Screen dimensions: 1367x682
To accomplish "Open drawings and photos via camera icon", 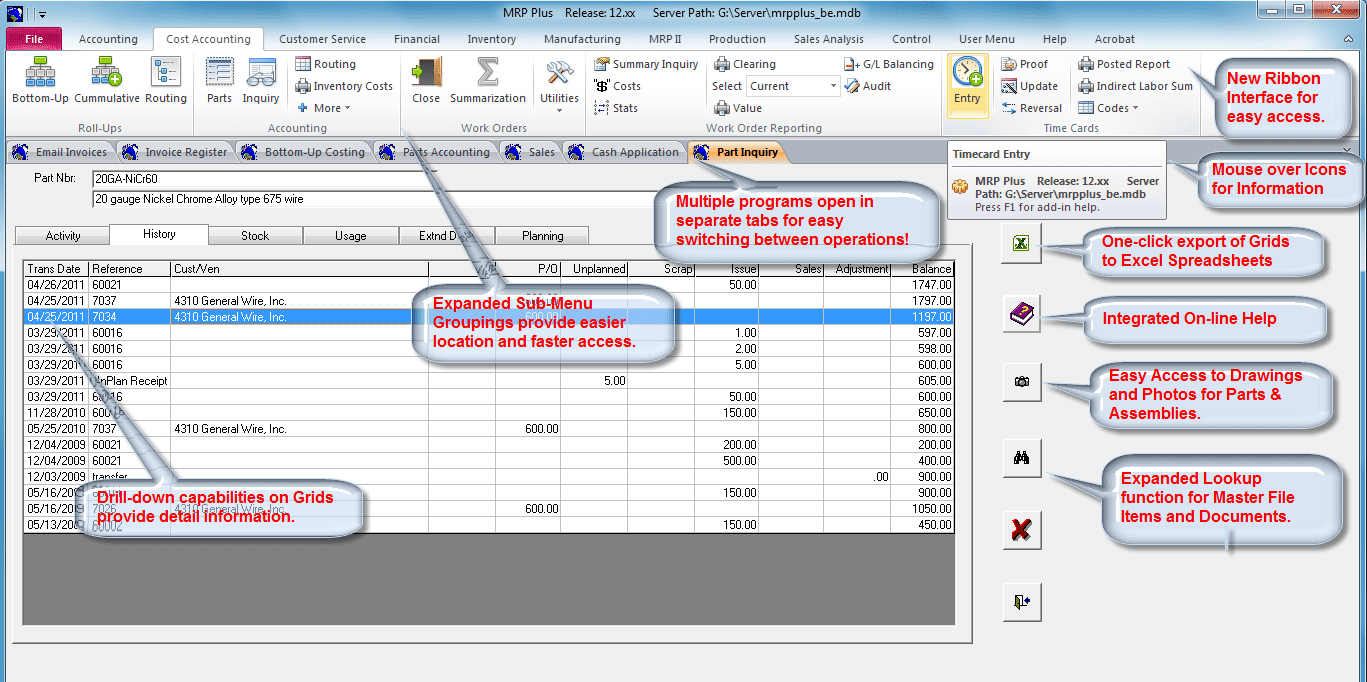I will coord(1021,381).
